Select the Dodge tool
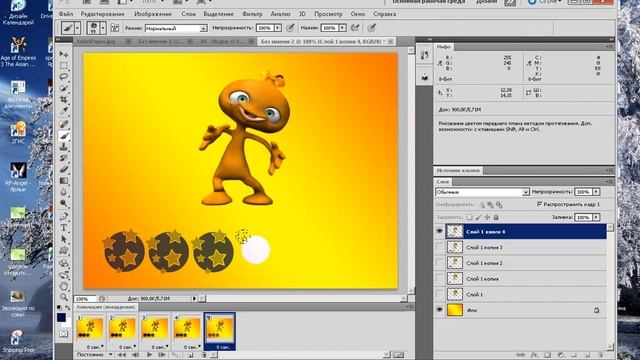Image resolution: width=640 pixels, height=360 pixels. pos(64,203)
